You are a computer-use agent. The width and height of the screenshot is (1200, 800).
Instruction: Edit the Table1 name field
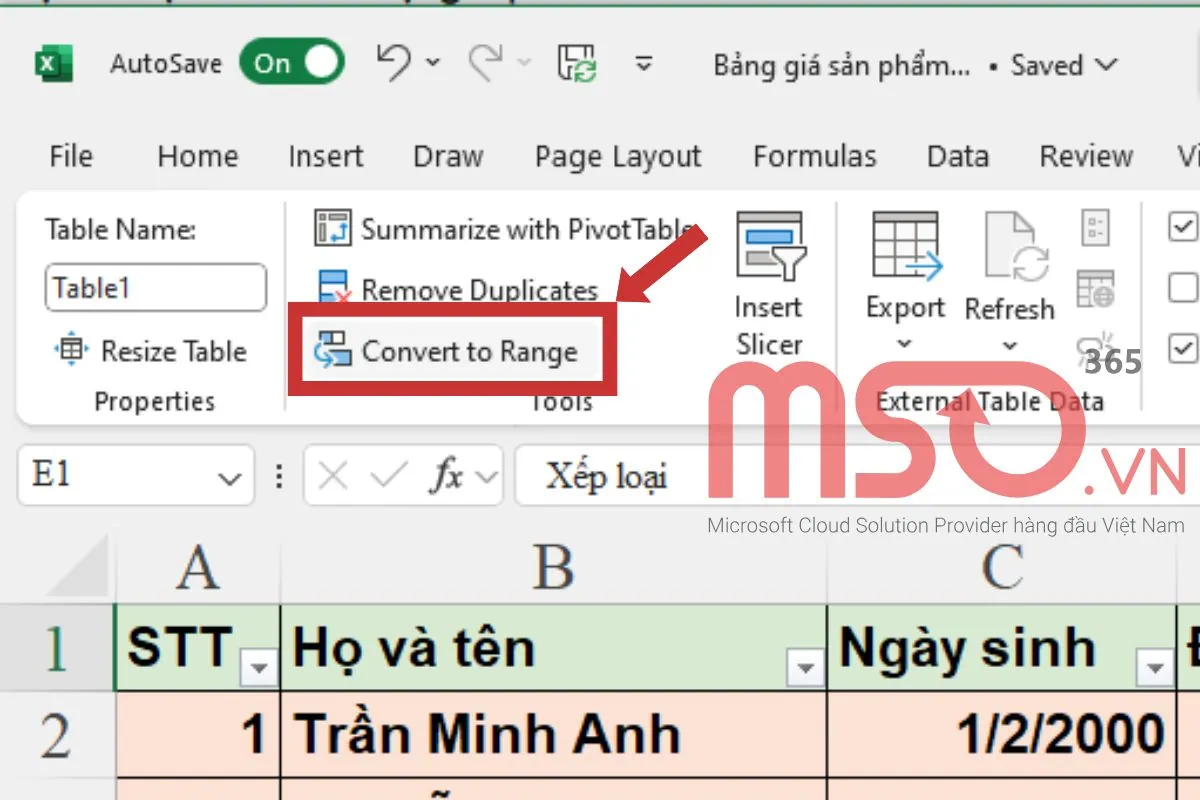coord(154,288)
